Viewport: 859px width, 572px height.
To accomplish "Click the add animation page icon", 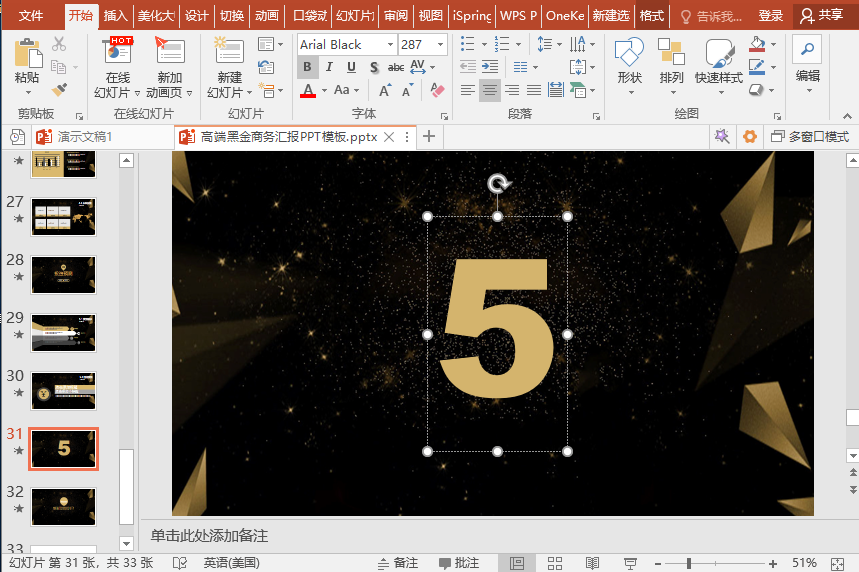I will (x=169, y=50).
